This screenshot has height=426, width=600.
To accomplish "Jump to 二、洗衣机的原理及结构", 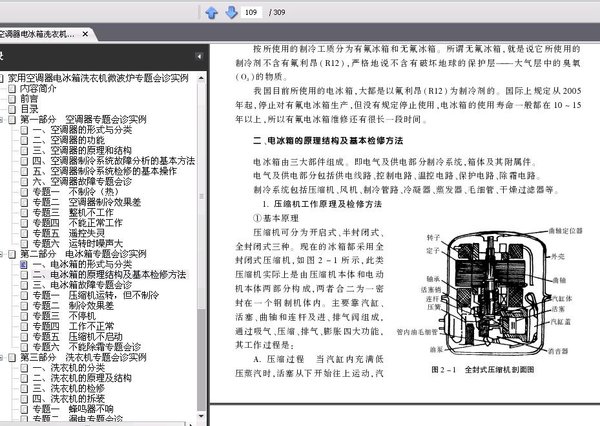I will coord(82,378).
